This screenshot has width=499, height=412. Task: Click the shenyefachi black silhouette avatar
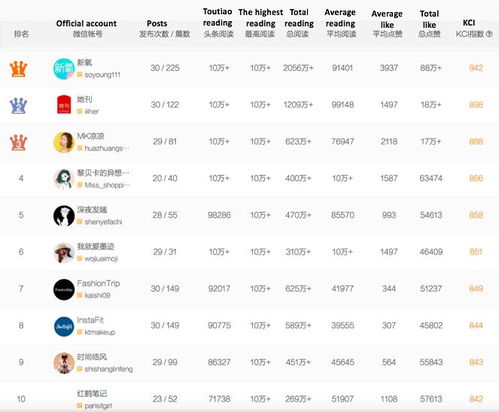(64, 216)
